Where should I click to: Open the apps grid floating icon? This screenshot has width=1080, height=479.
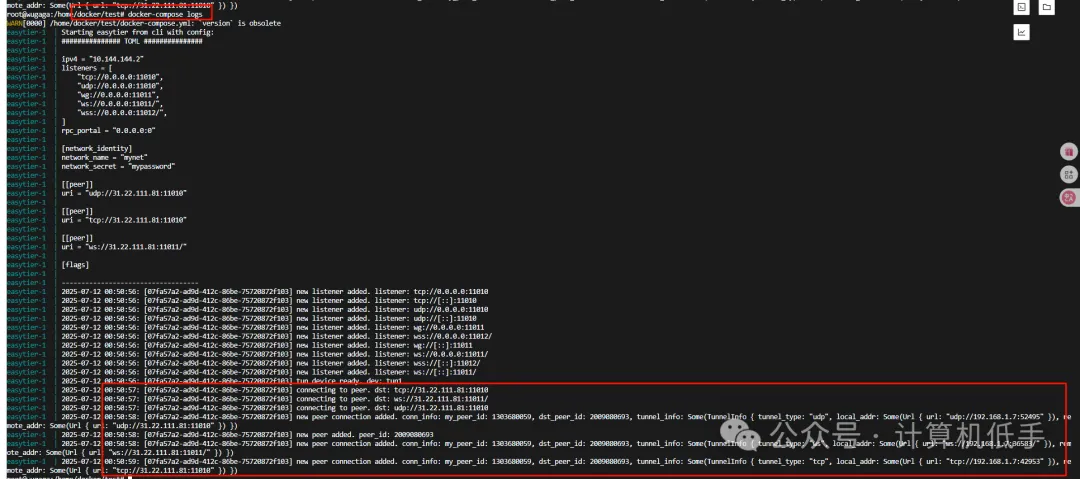[1069, 174]
